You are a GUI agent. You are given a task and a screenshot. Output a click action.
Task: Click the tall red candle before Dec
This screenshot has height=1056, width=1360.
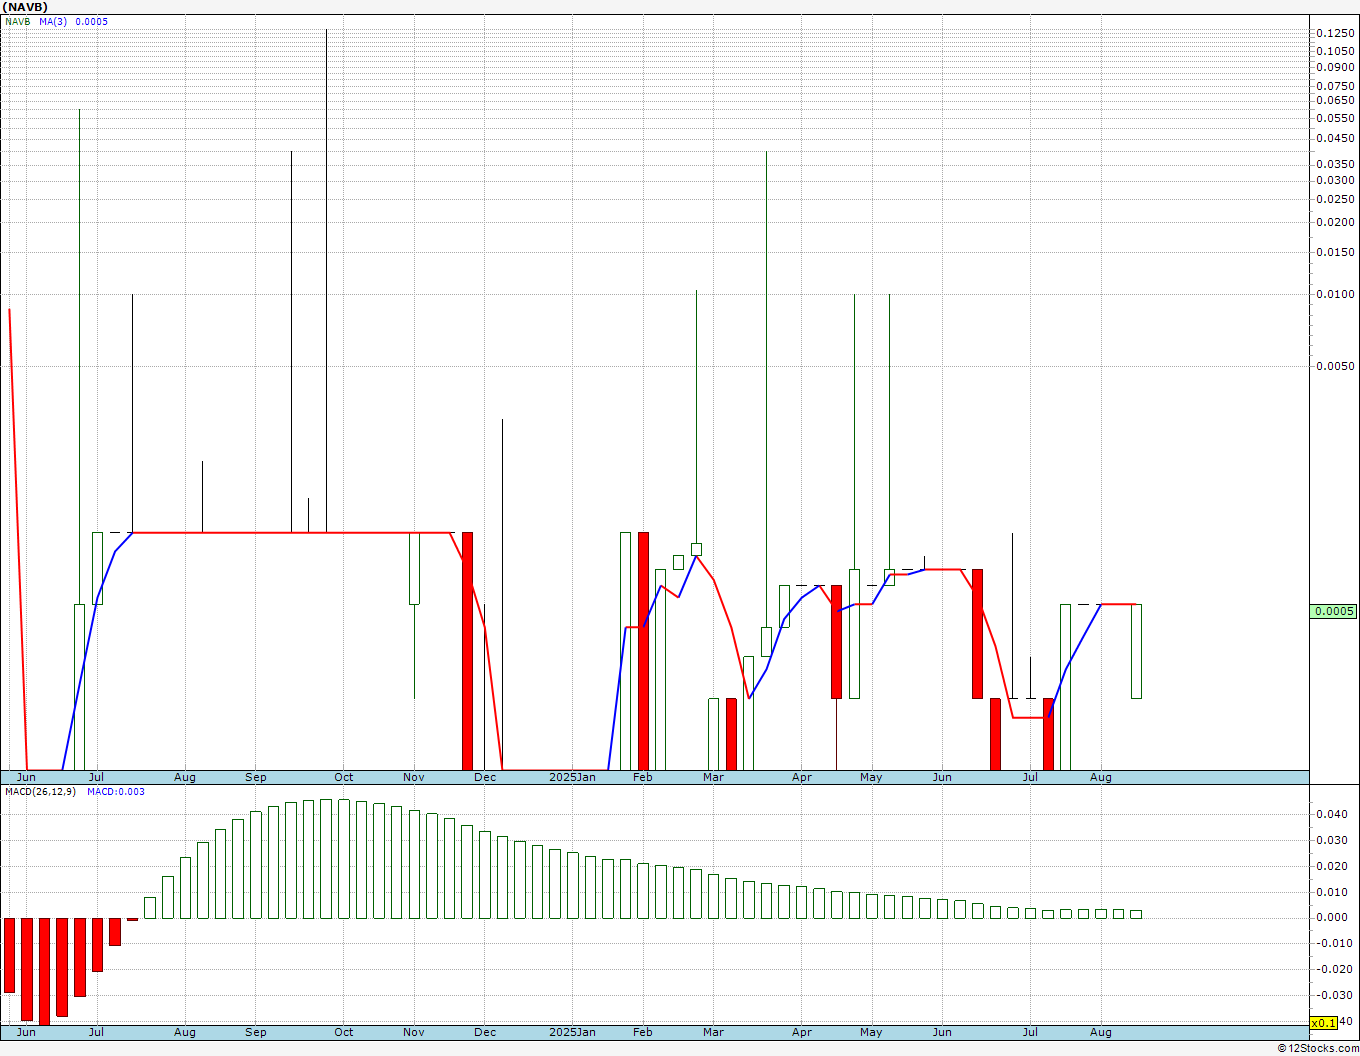point(467,650)
